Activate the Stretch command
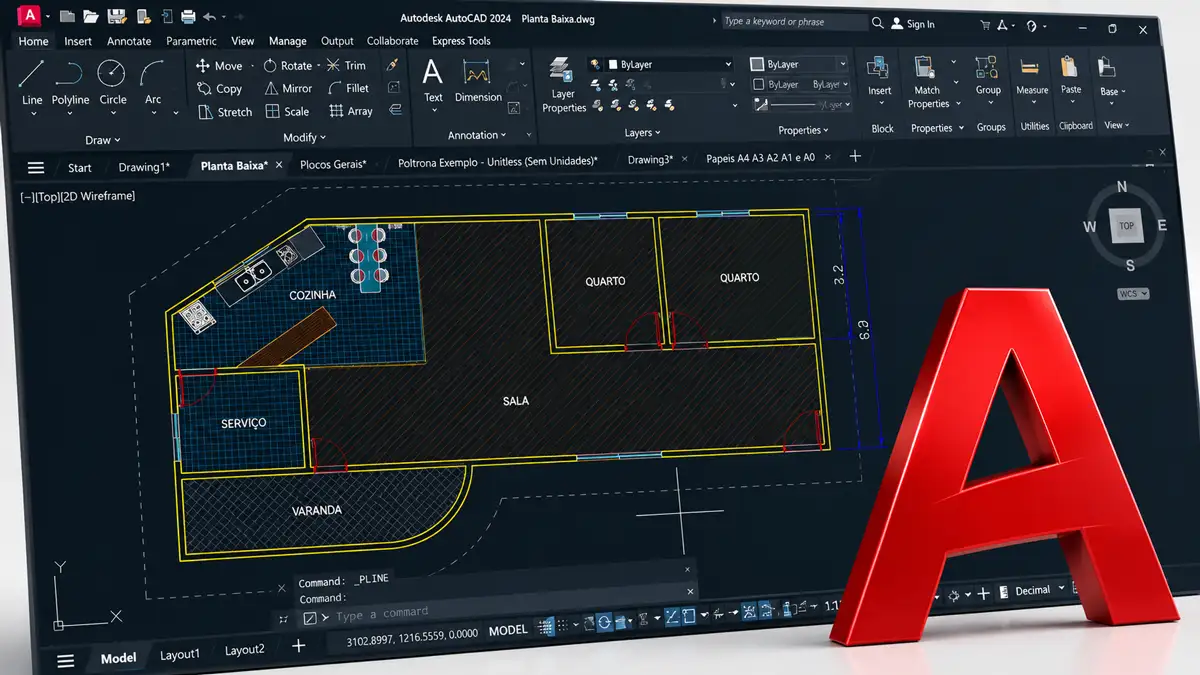This screenshot has width=1200, height=675. (x=224, y=112)
